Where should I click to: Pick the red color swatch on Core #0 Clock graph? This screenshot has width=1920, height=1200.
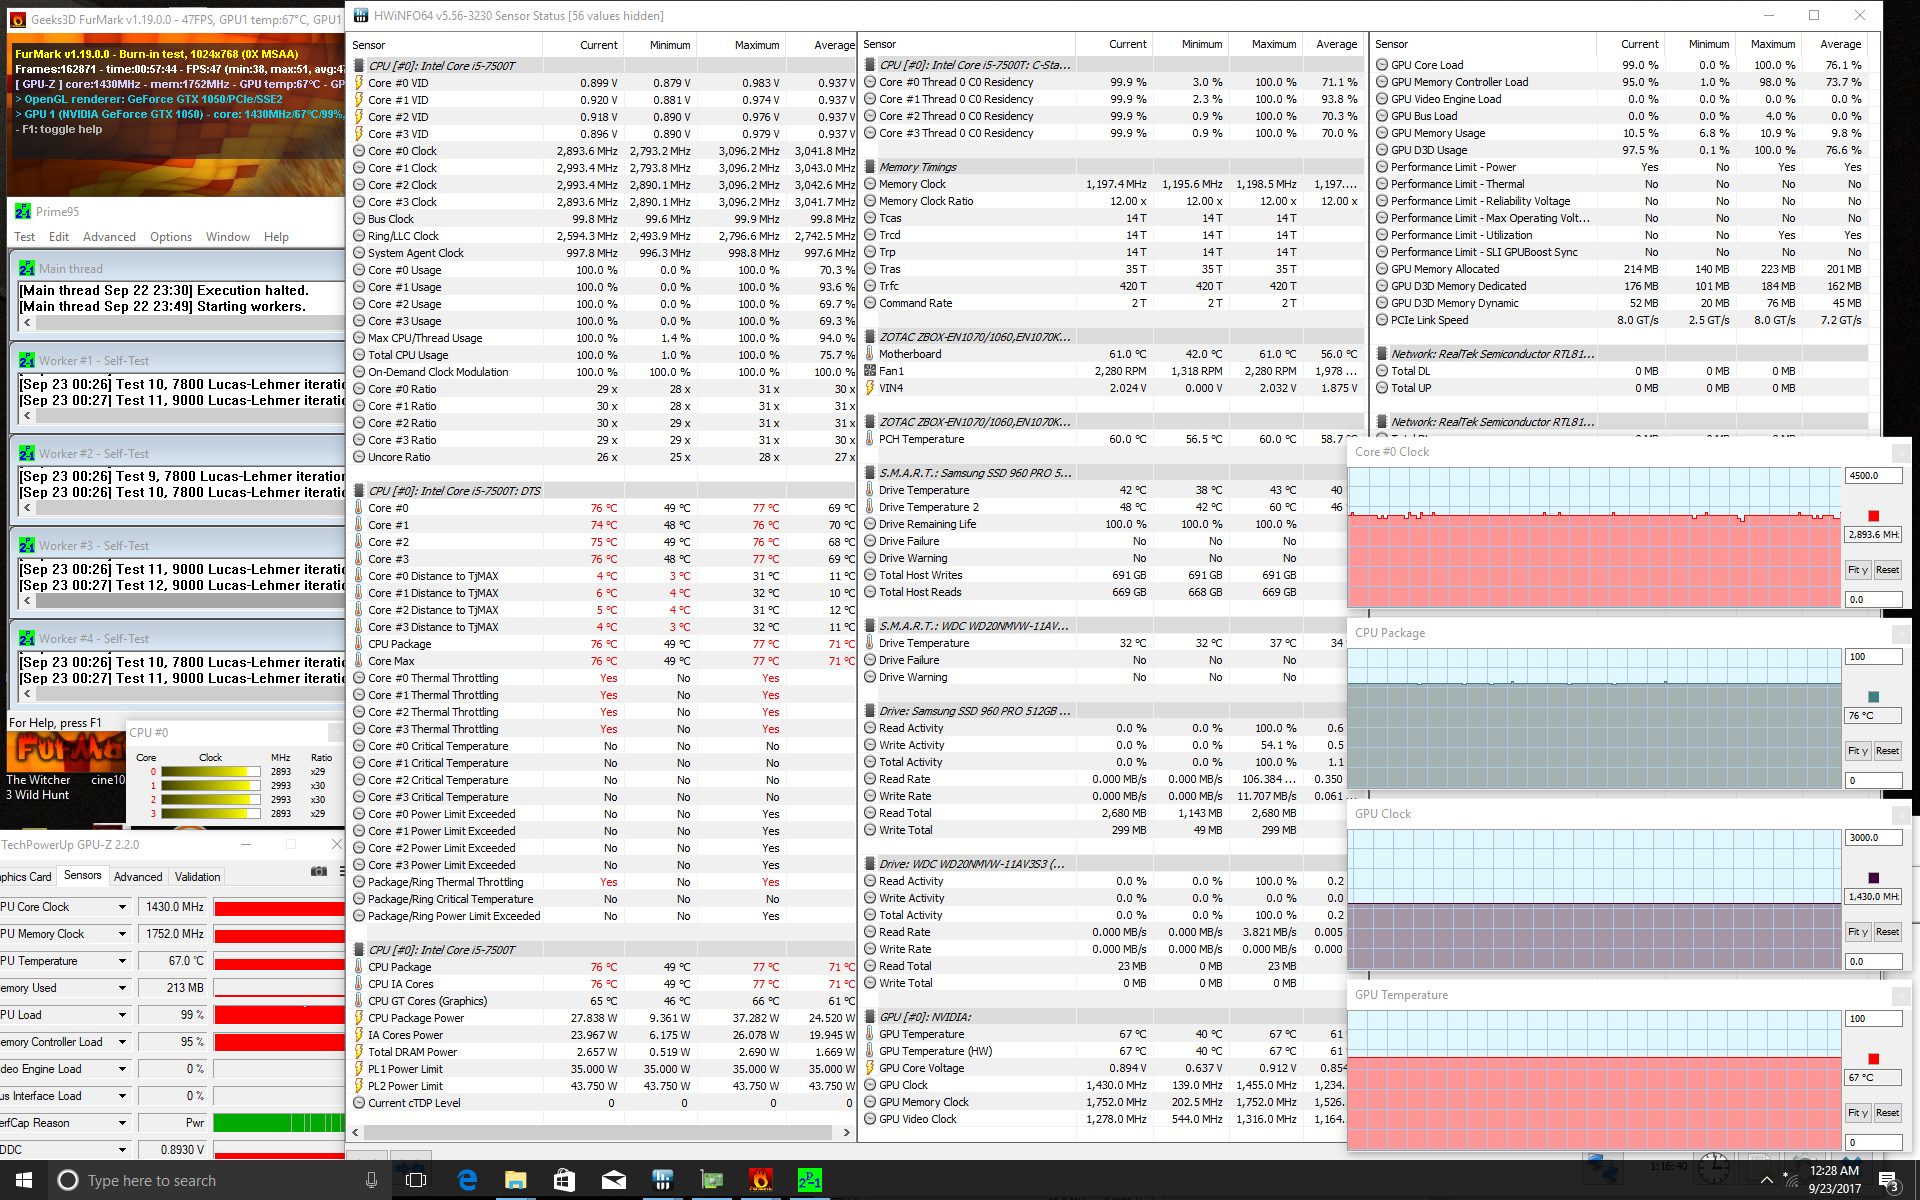[x=1873, y=516]
